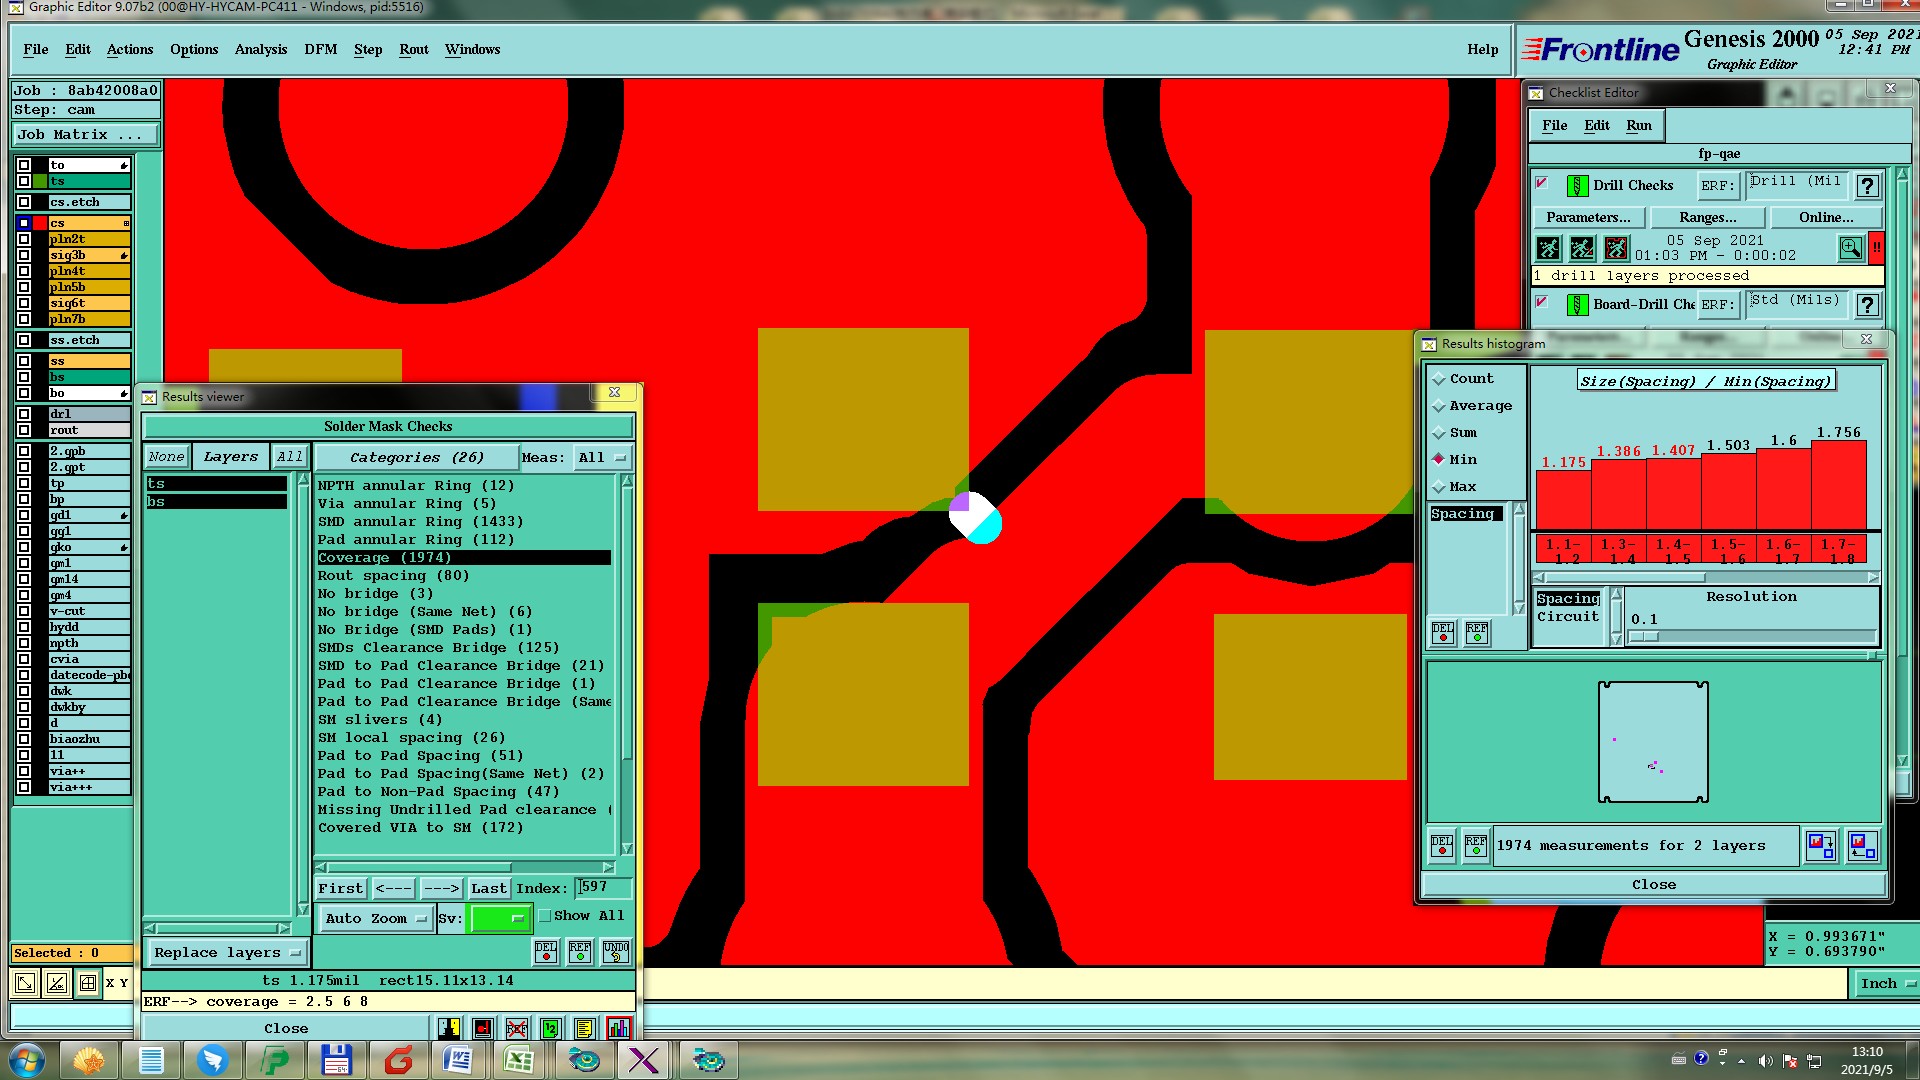Click the red dot display icon beside Close
1920x1080 pixels.
click(483, 1028)
